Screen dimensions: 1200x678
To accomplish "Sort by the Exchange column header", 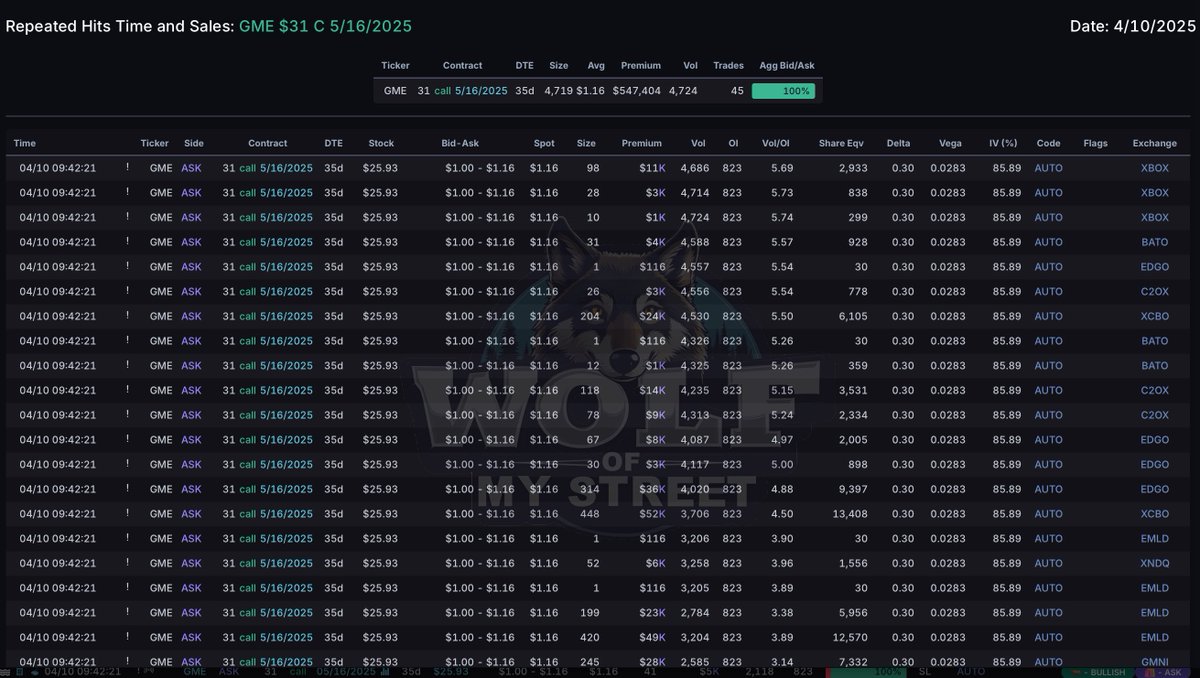I will pos(1155,143).
